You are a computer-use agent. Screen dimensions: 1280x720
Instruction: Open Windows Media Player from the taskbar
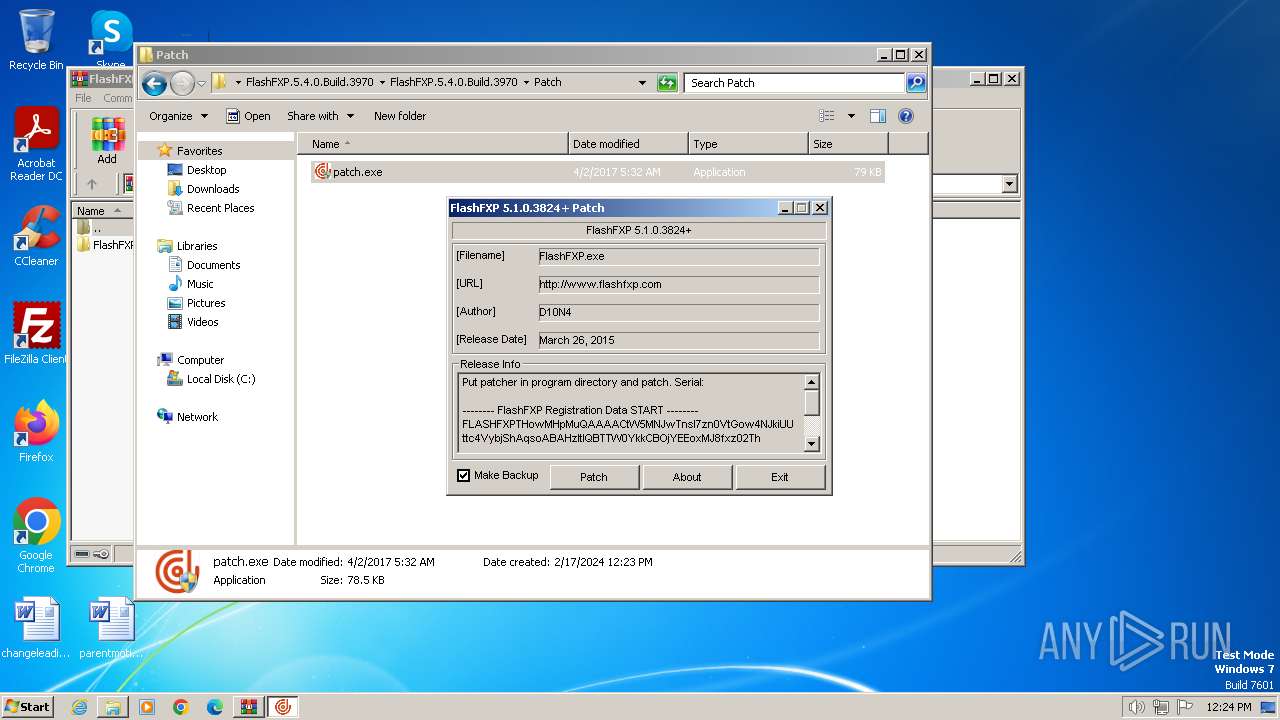pos(147,707)
